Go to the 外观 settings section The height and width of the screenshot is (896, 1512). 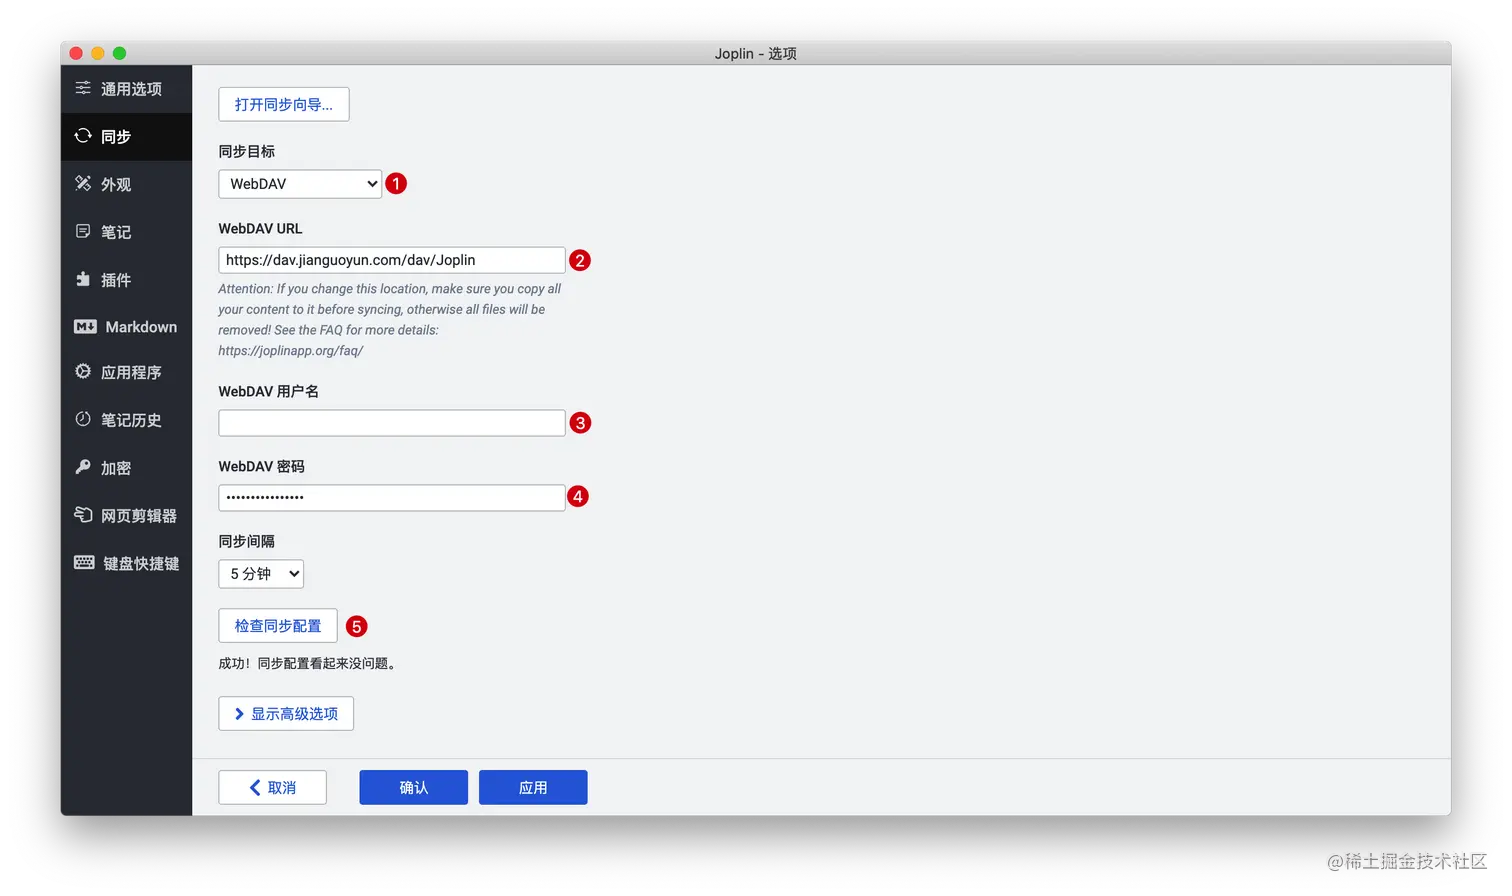[x=126, y=185]
